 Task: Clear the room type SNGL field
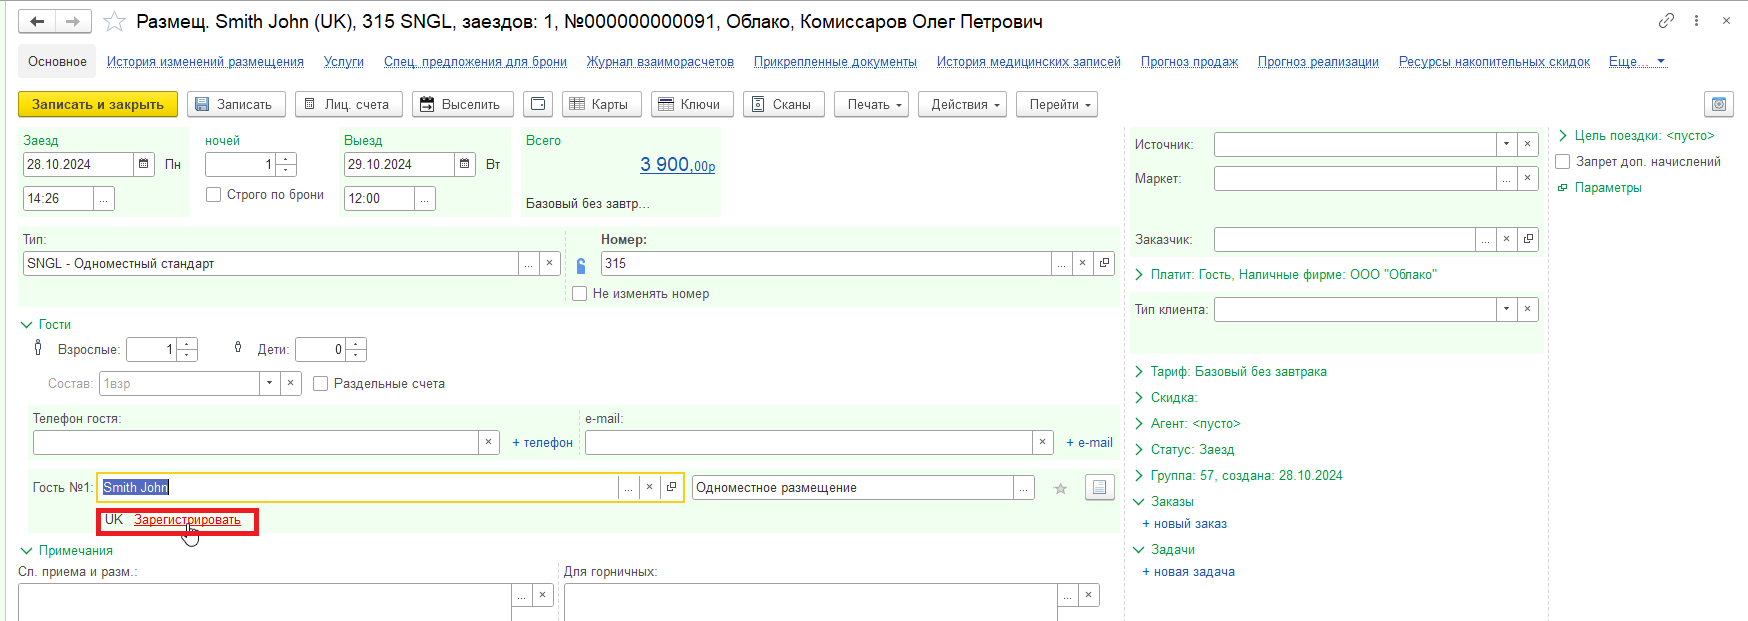549,263
